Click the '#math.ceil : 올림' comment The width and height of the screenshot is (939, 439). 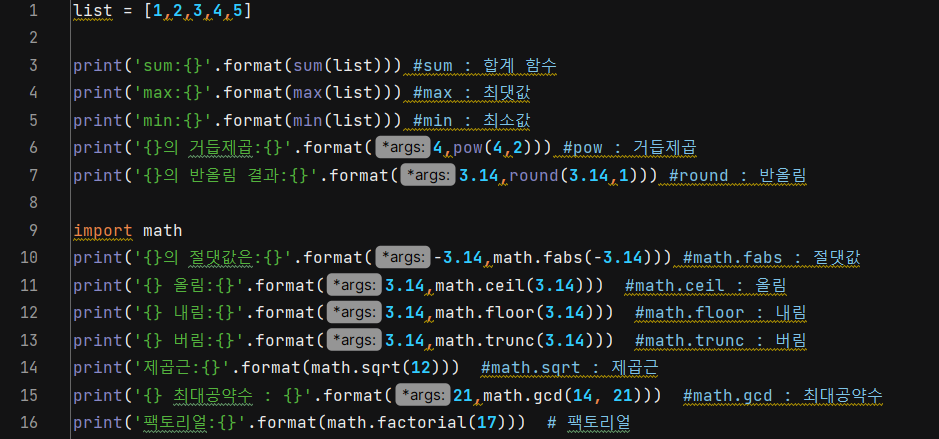click(705, 286)
